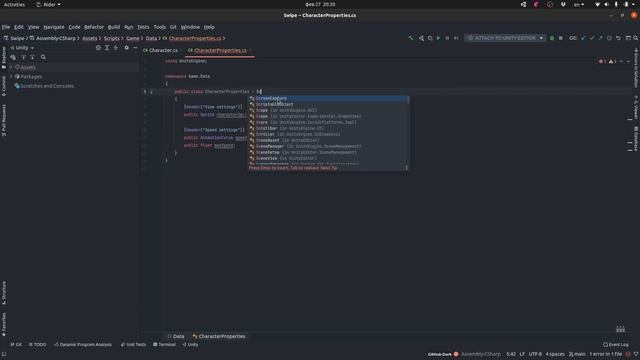
Task: Select SceneManager from the completion list
Action: (x=329, y=146)
